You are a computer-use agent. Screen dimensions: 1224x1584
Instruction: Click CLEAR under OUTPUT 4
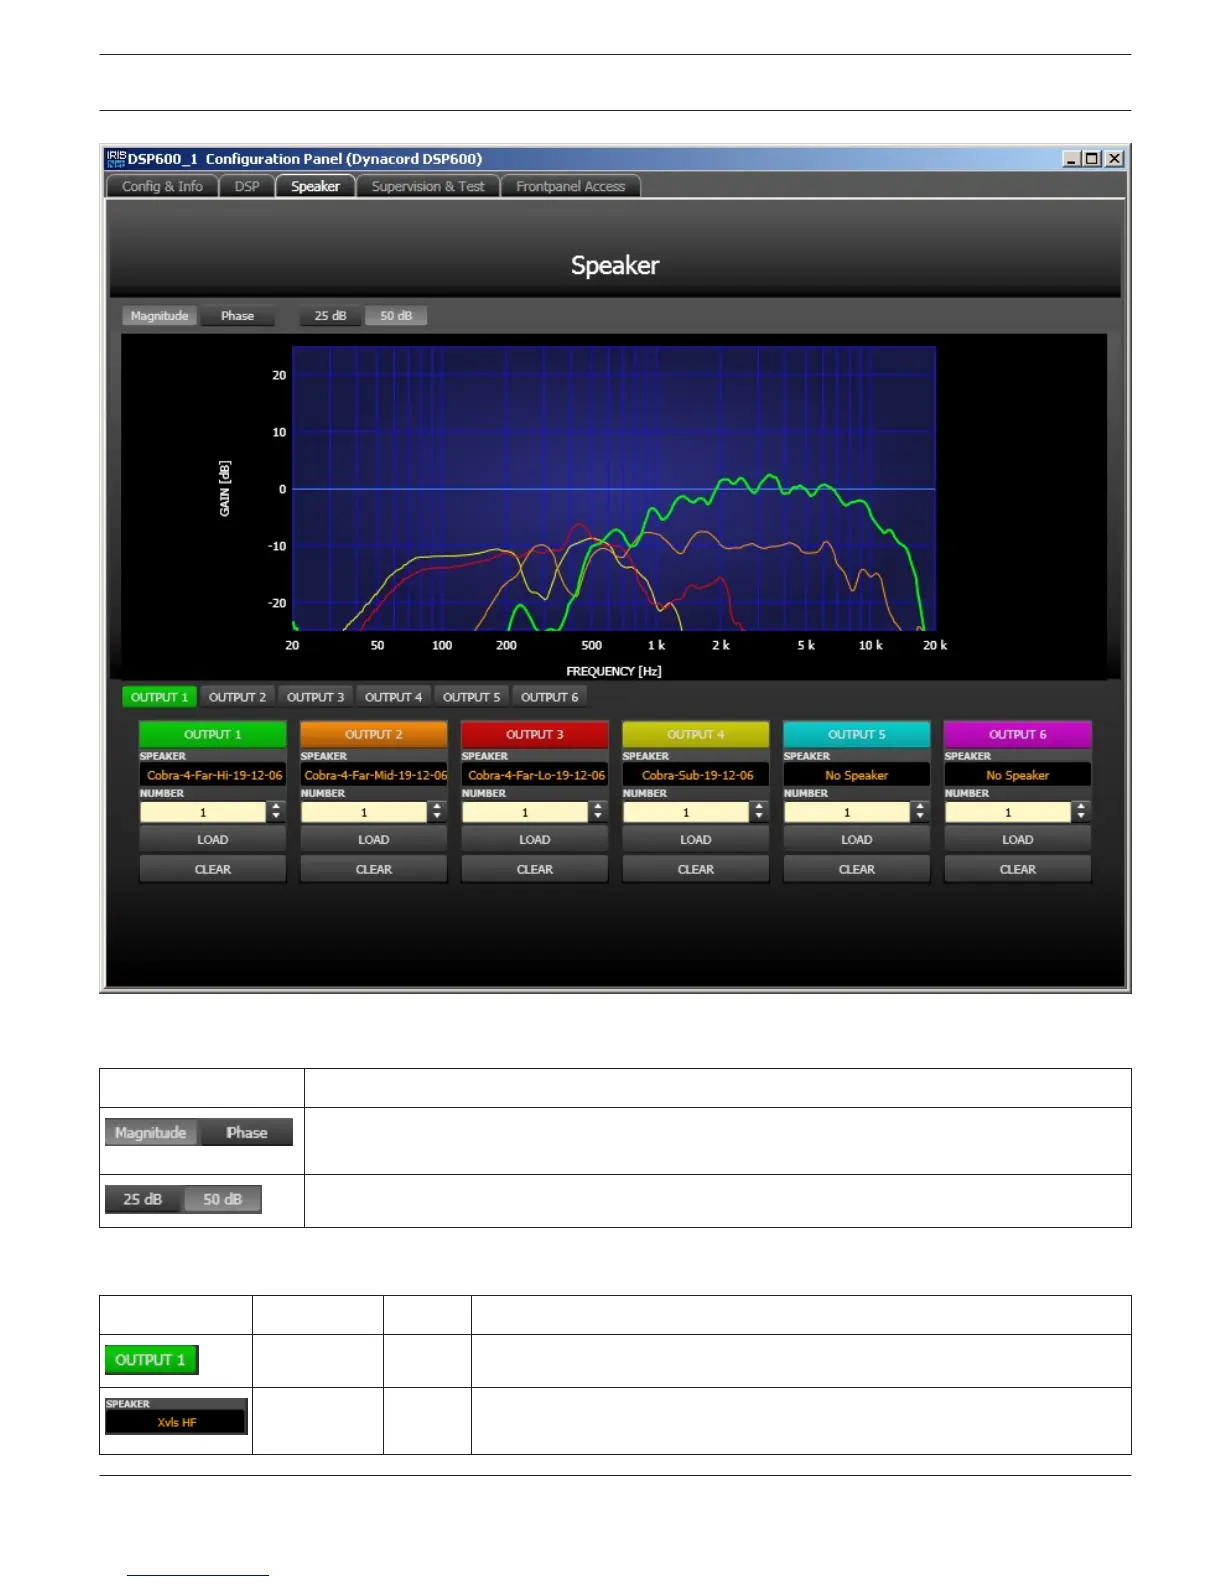[x=695, y=869]
